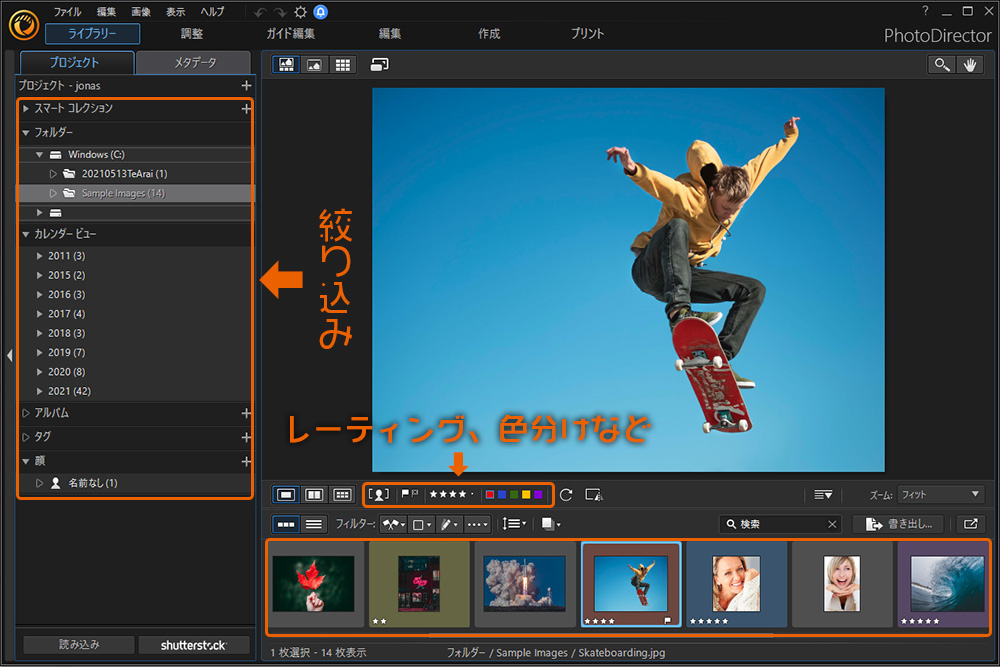
Task: Open the 画像 menu
Action: [x=141, y=11]
